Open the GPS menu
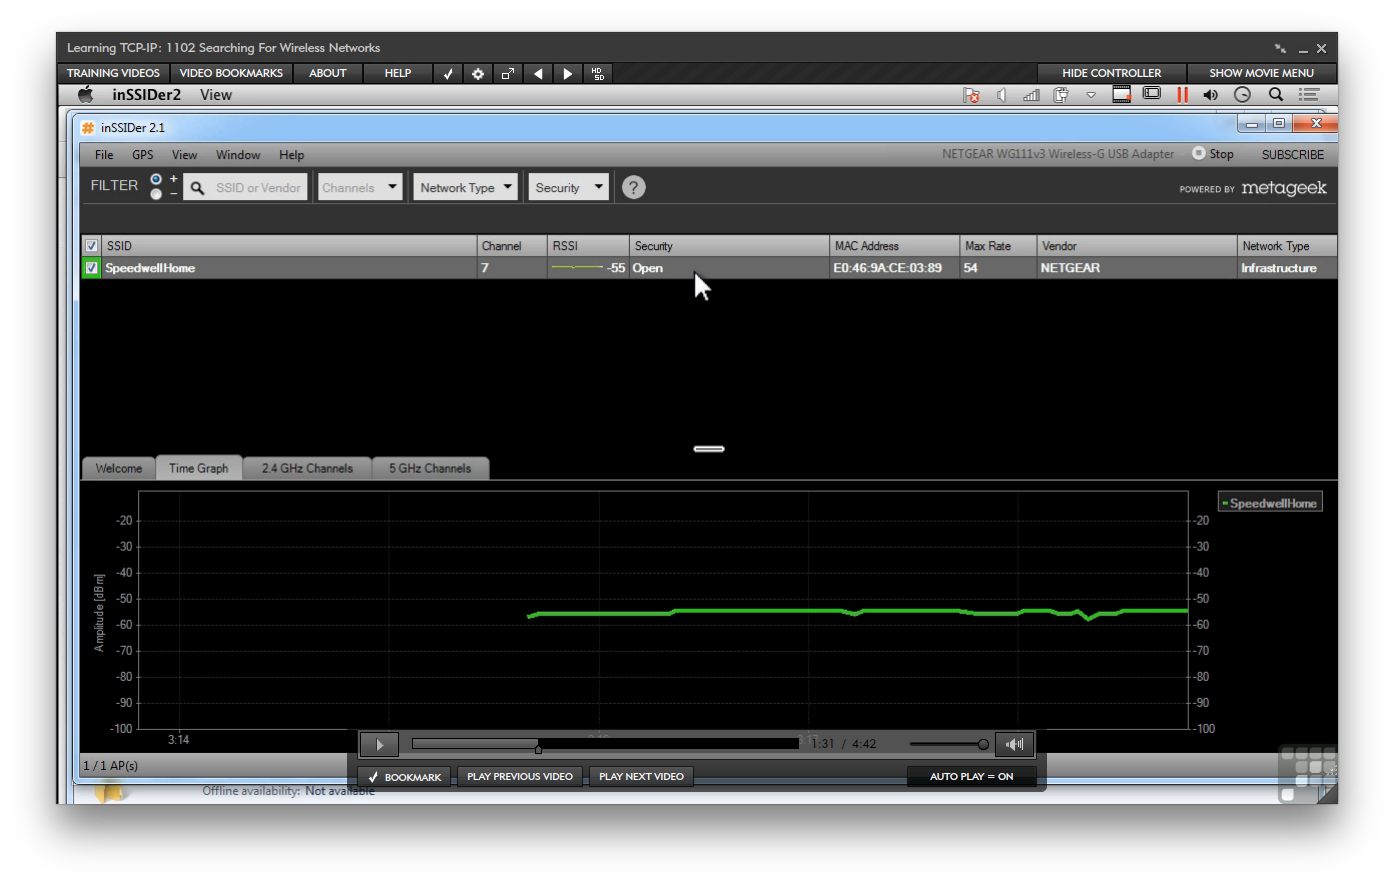This screenshot has height=884, width=1394. click(143, 155)
